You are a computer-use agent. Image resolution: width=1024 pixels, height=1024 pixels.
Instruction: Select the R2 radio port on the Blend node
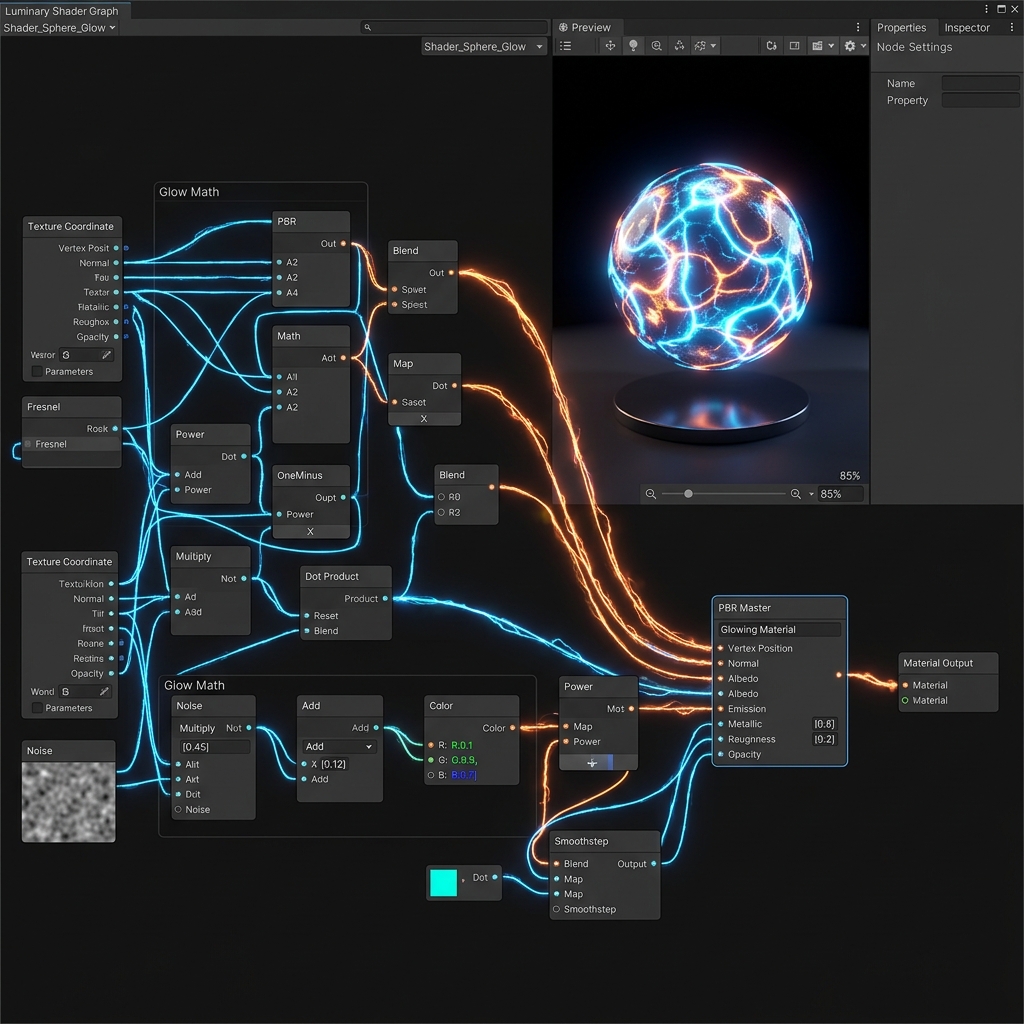441,512
